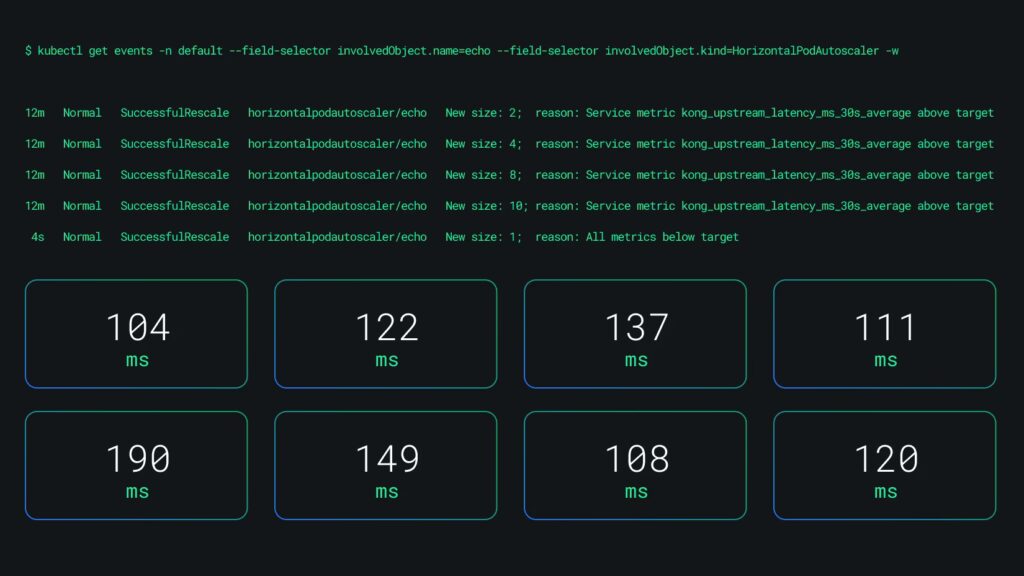Click the "$" shell prompt symbol
Viewport: 1024px width, 576px height.
pos(29,50)
